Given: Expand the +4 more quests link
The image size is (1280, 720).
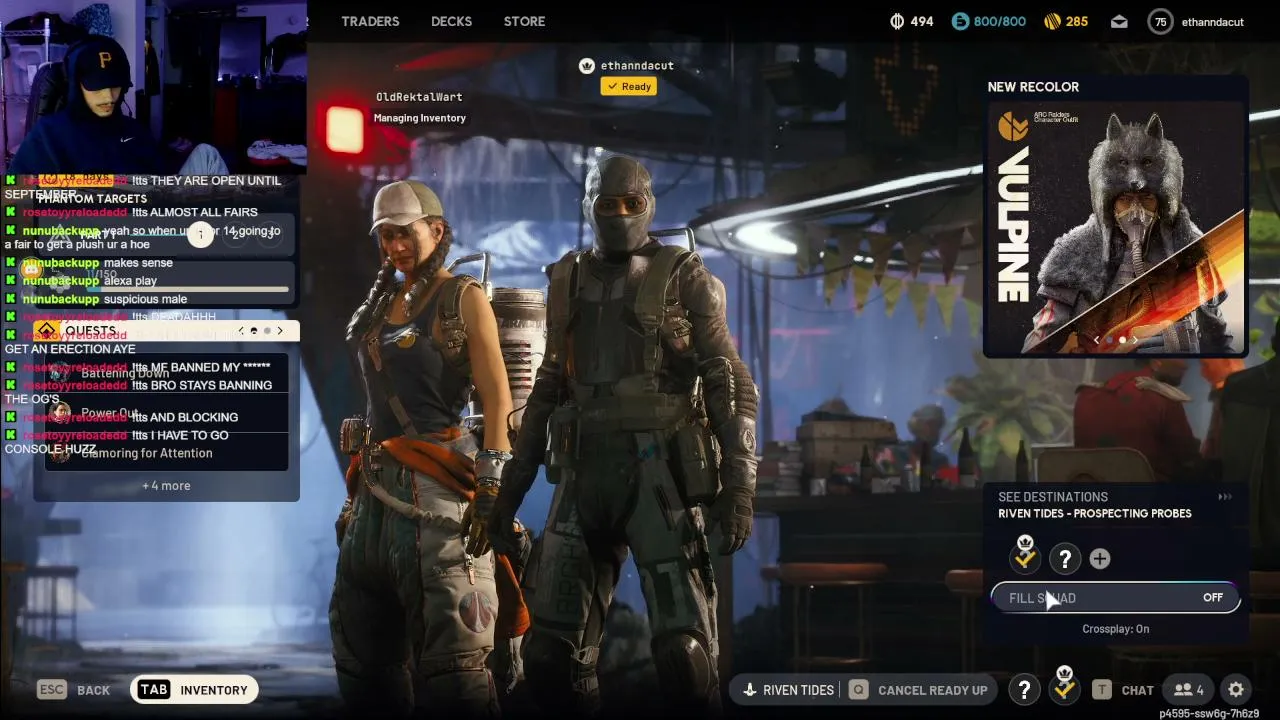Looking at the screenshot, I should point(166,486).
